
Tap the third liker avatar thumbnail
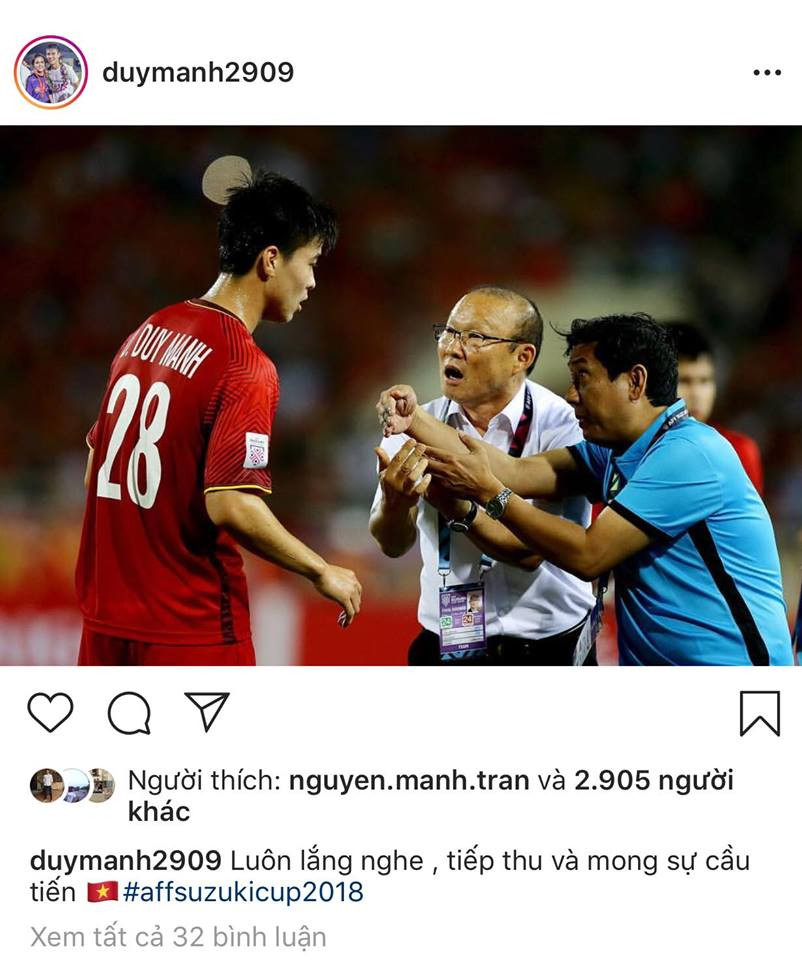coord(102,785)
